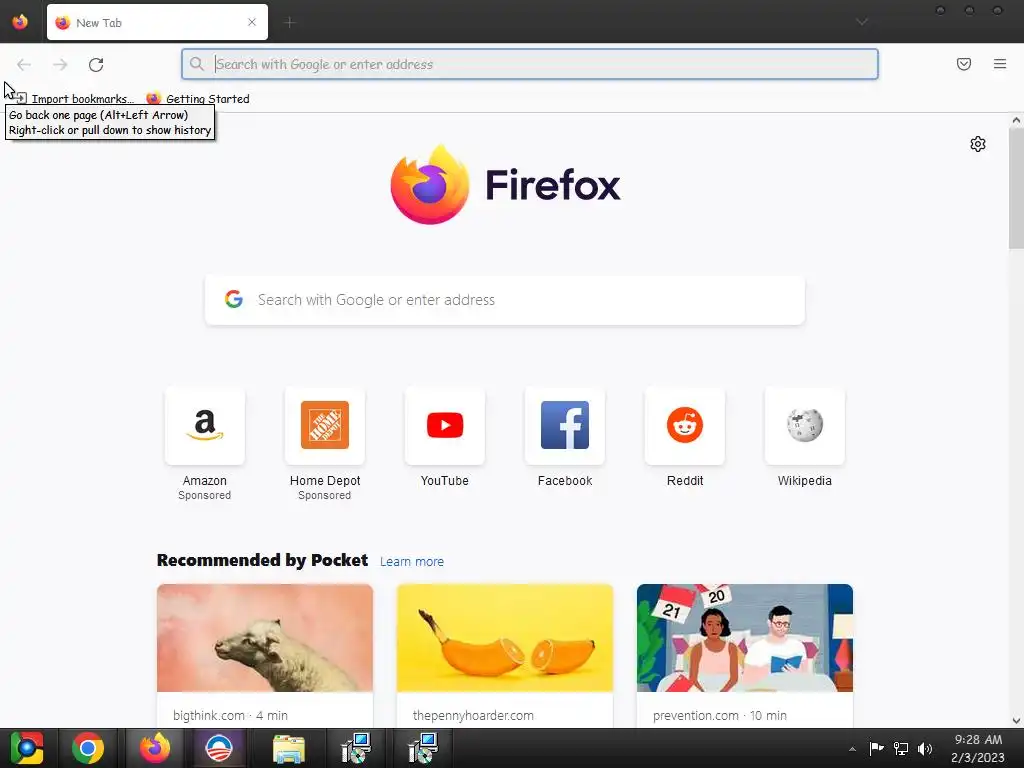
Task: Click the 9:28 AM clock in the taskbar
Action: [978, 740]
